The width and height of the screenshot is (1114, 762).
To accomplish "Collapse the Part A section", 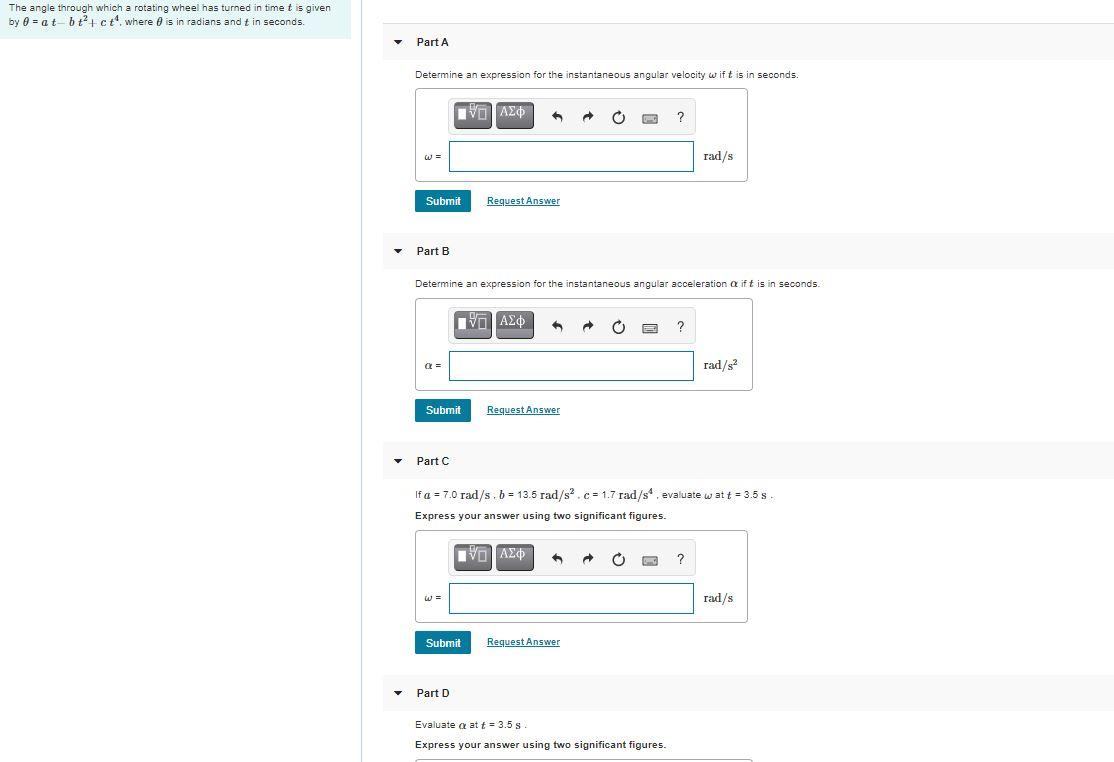I will click(x=398, y=42).
